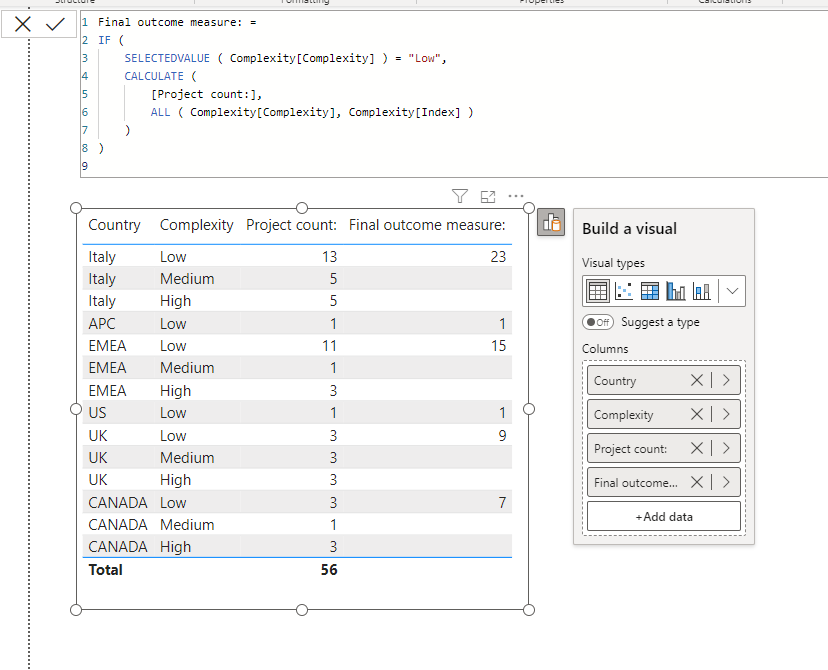Remove Final outcome field from Columns
This screenshot has height=670, width=828.
coord(697,482)
